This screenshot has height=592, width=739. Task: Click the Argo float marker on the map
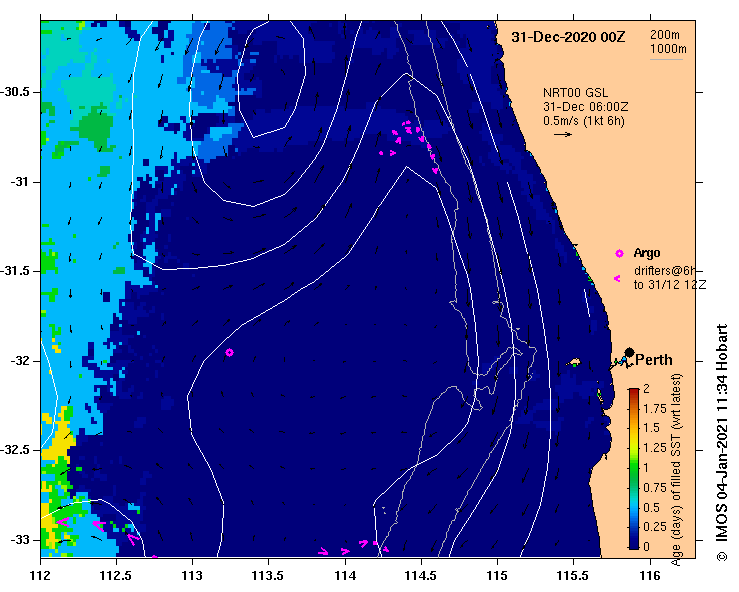click(x=230, y=353)
